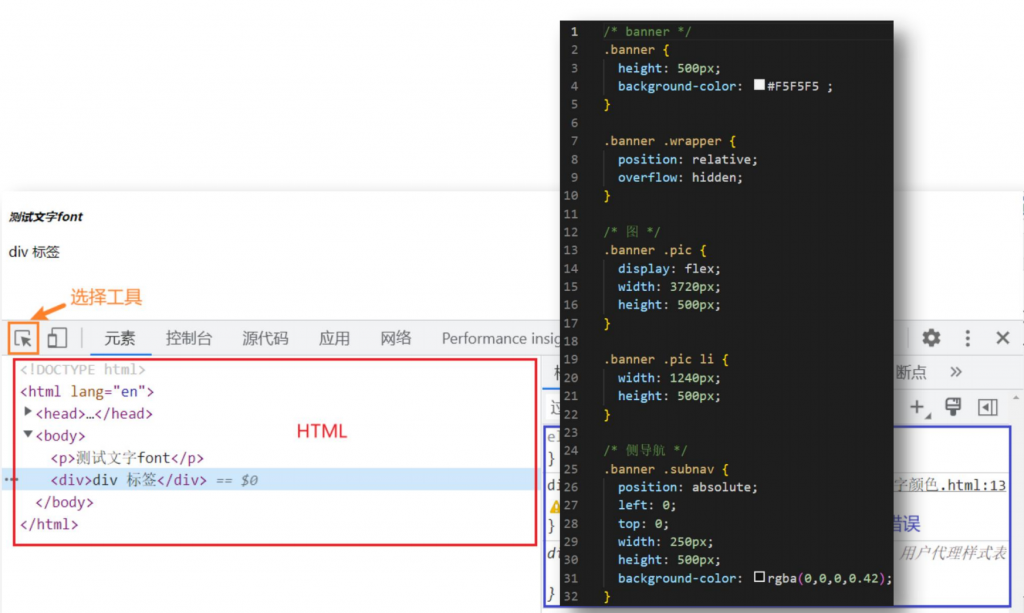Show more styles pane tabs chevron
The height and width of the screenshot is (613, 1024).
coord(956,372)
